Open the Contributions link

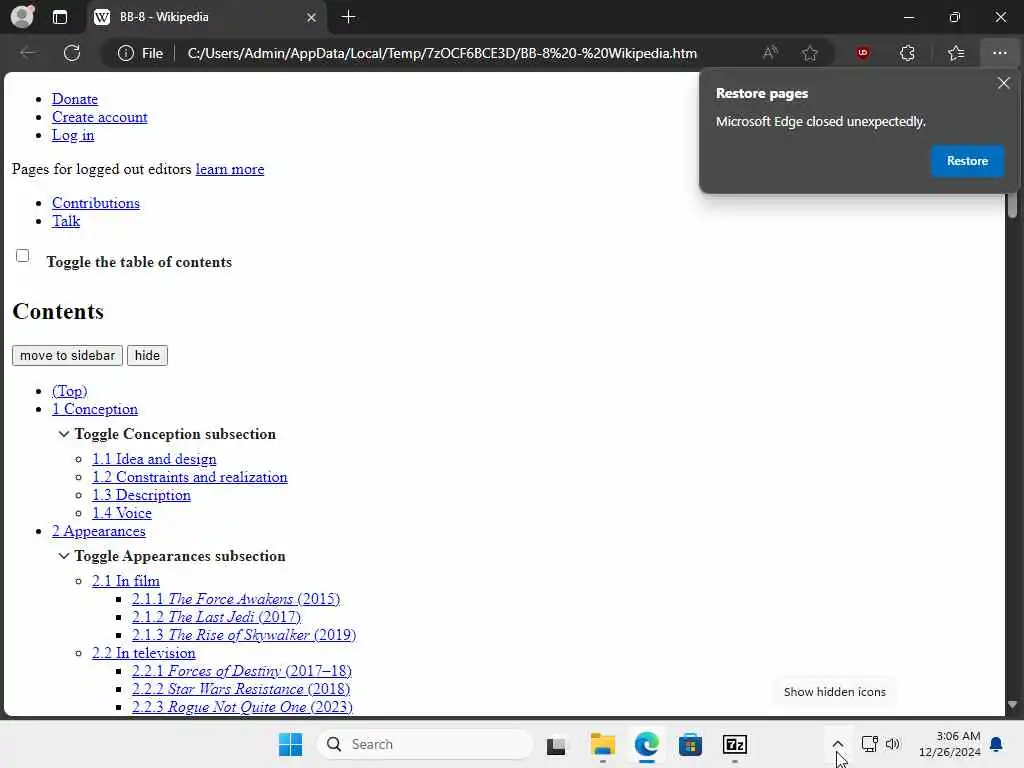point(96,203)
